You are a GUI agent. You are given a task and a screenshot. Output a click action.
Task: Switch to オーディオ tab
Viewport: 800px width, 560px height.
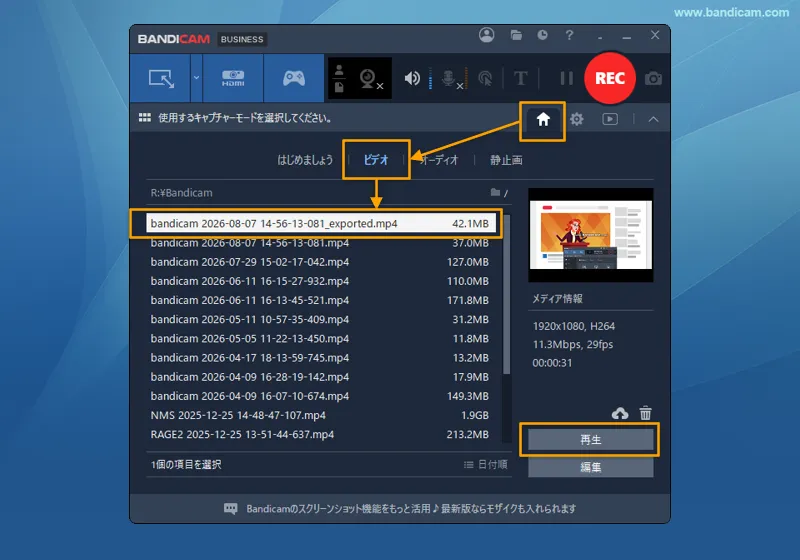pos(439,160)
